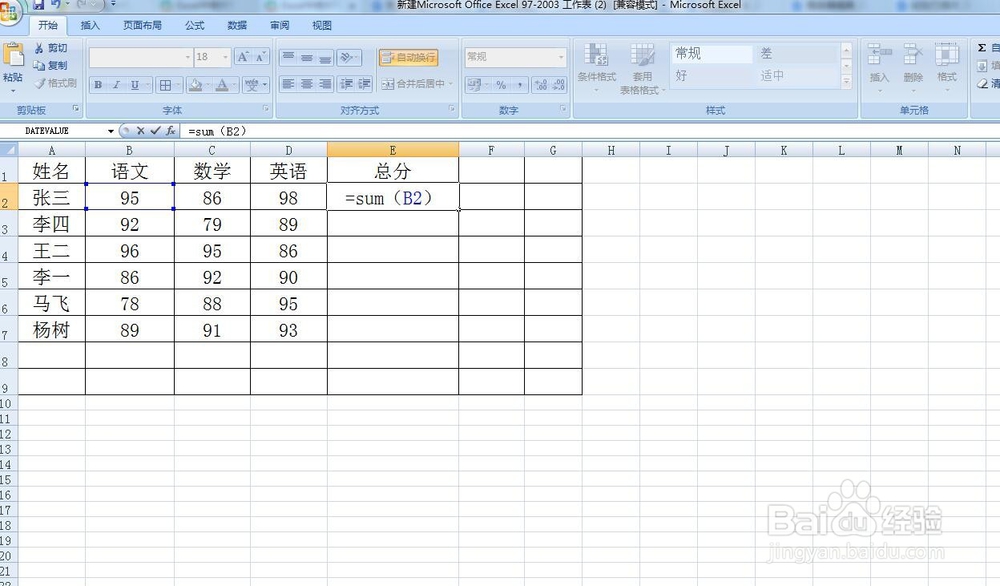
Task: Decrease cell indent
Action: pos(346,84)
